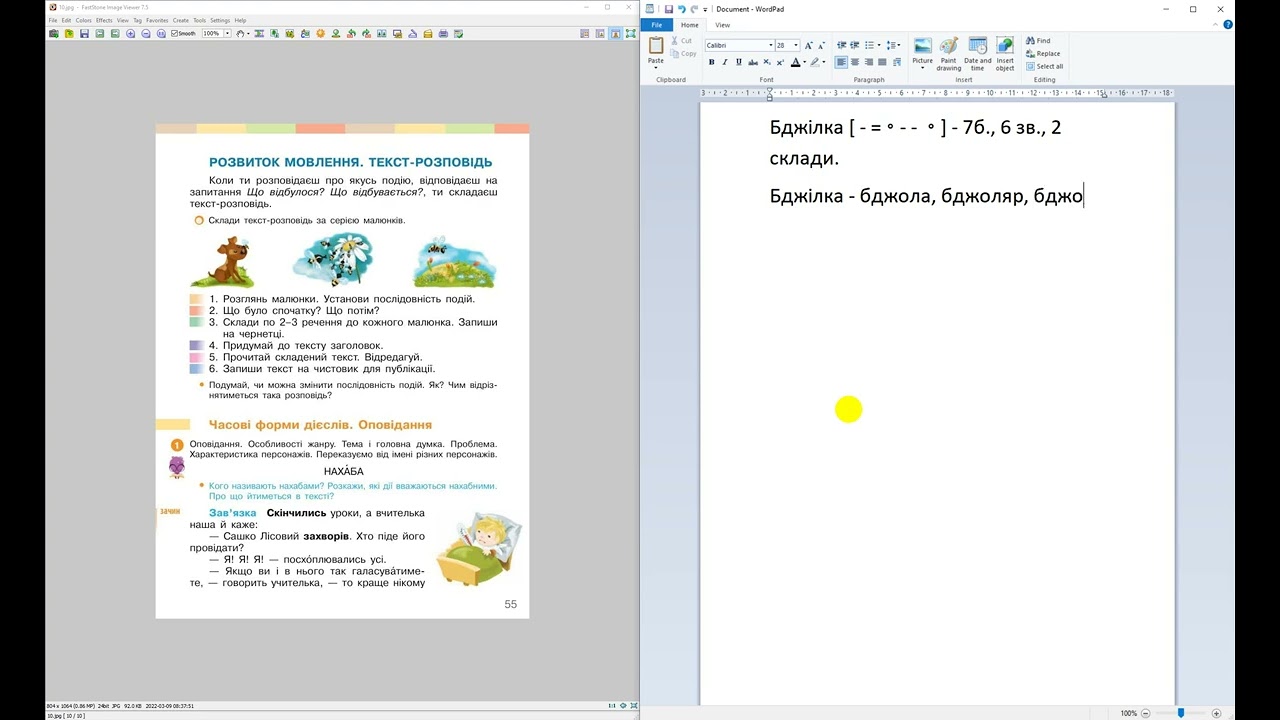Select Align text right in WordPad
Viewport: 1280px width, 720px height.
point(869,62)
